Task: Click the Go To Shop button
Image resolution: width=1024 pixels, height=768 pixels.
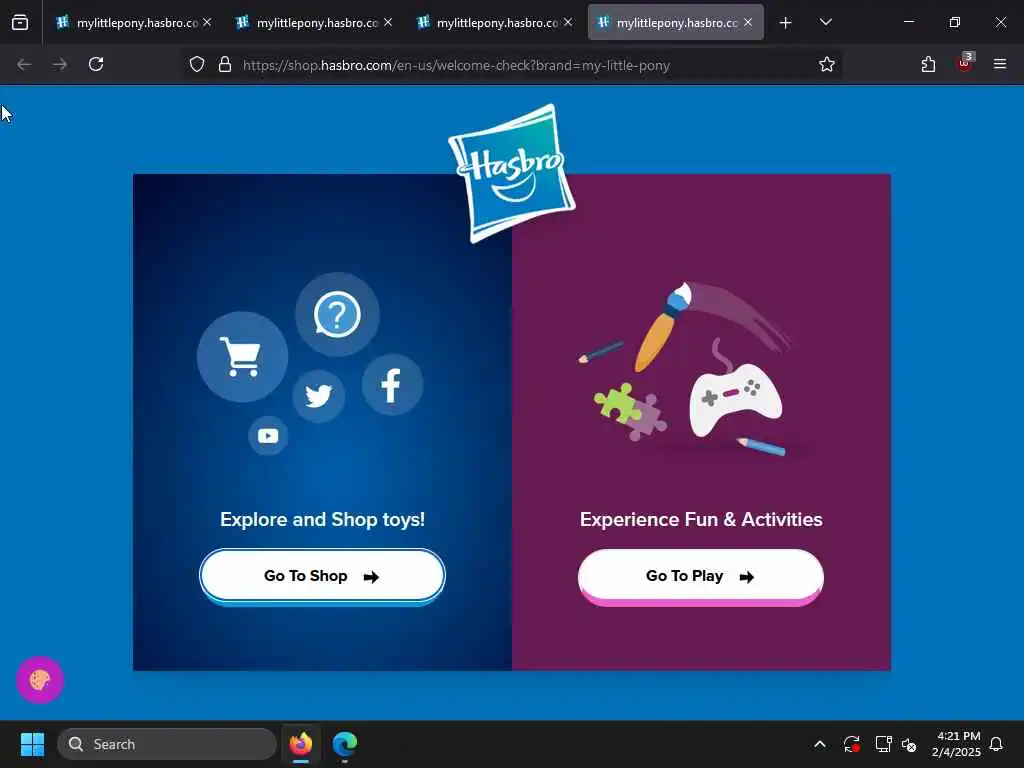Action: coord(322,576)
